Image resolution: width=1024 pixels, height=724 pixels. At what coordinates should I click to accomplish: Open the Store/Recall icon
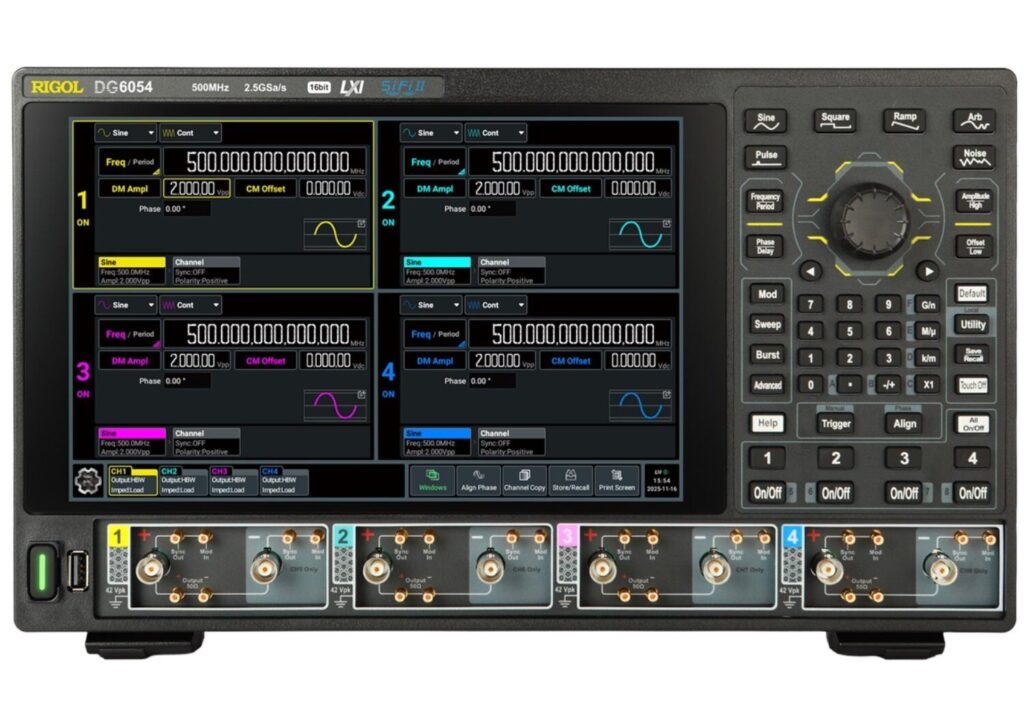click(x=571, y=480)
